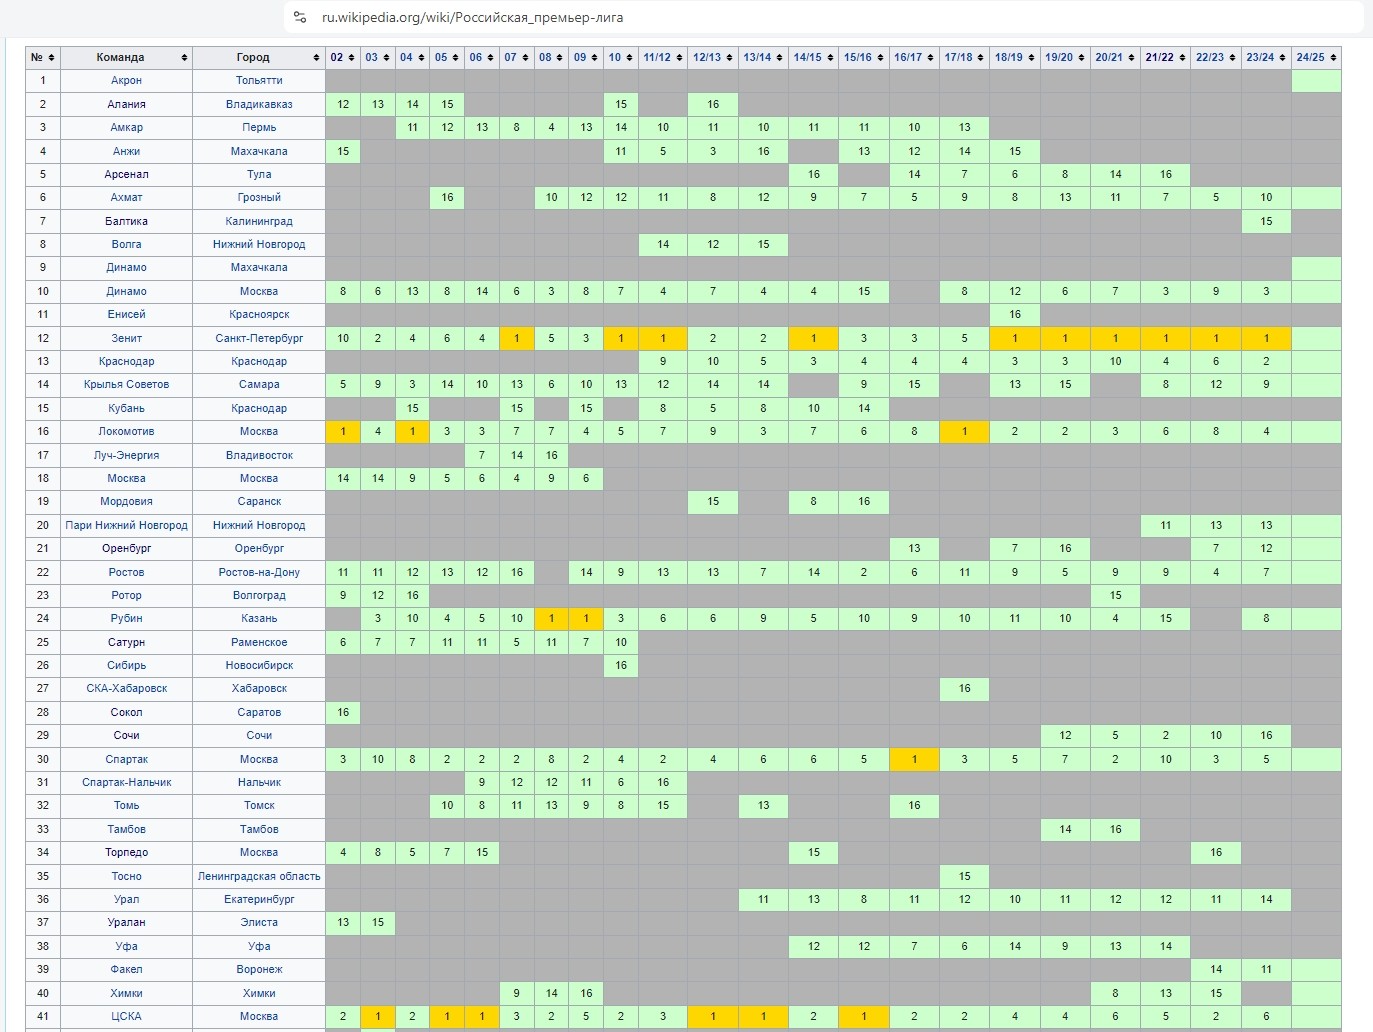
Task: Sort by season 03 column arrows
Action: [386, 57]
